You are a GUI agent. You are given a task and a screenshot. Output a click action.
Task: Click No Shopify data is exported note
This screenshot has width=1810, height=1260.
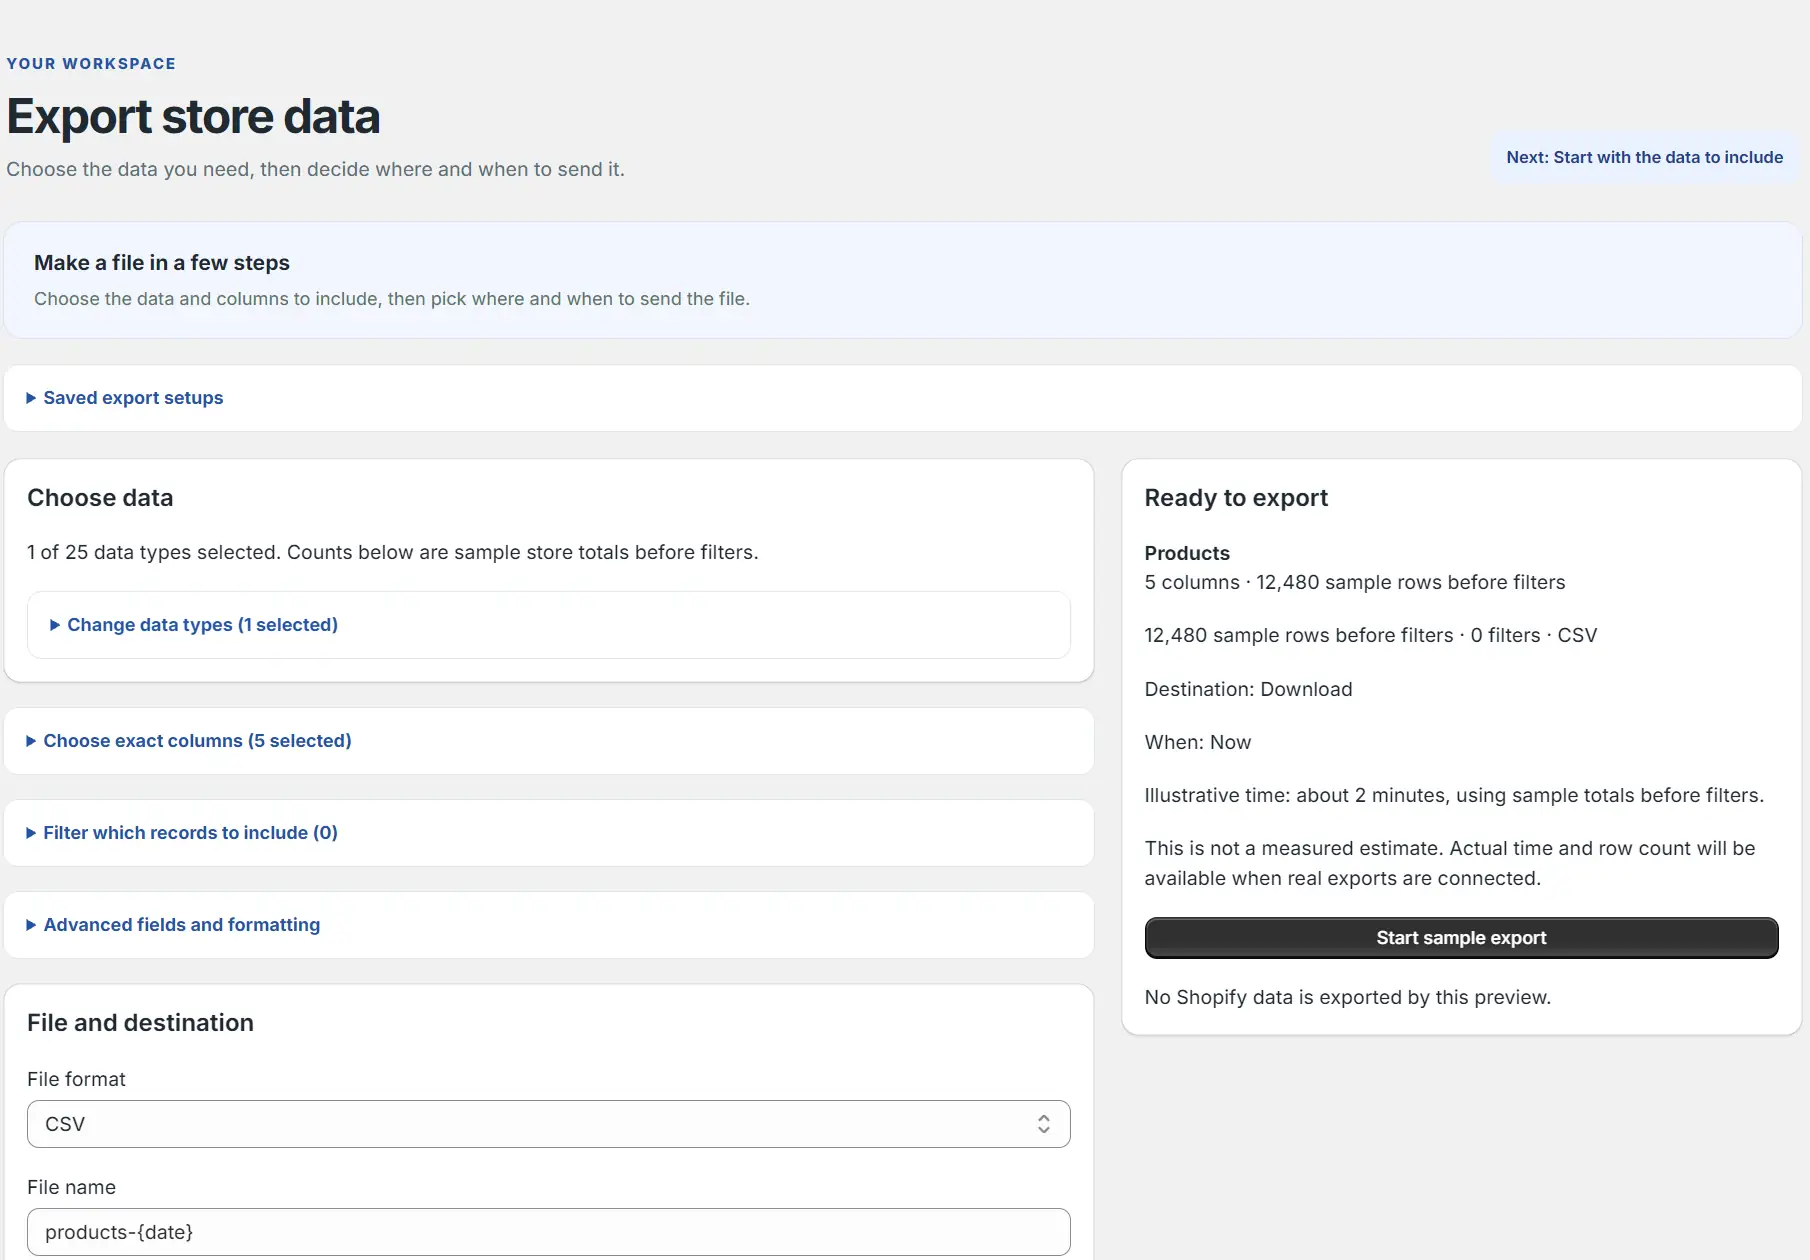[1348, 997]
